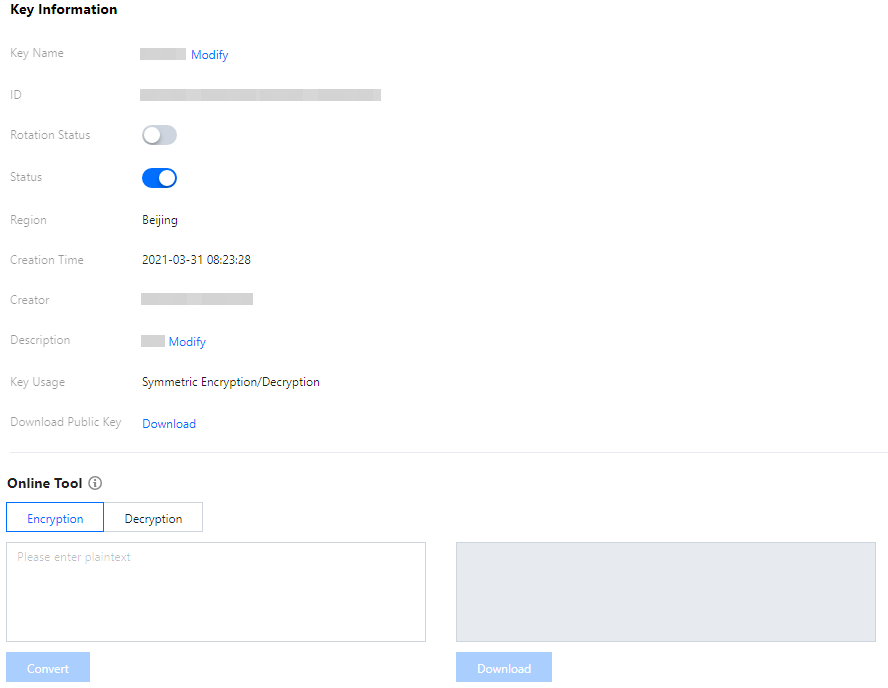Click the Key Information heading
Screen dimensions: 888x688
coord(63,10)
